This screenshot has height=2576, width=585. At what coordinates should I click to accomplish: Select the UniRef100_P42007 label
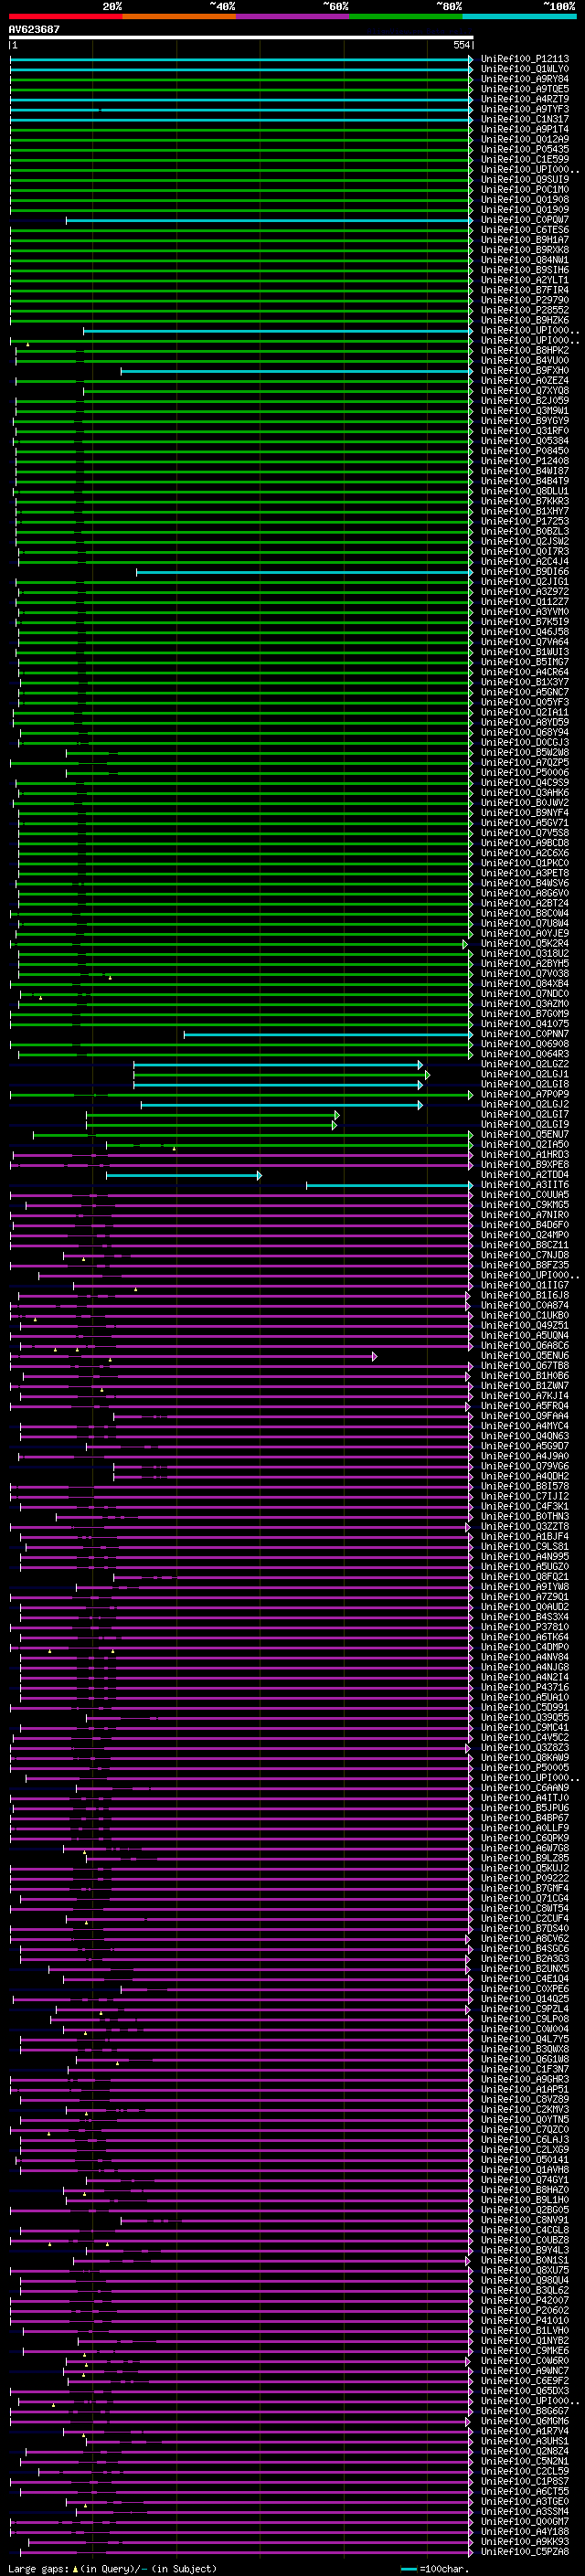pos(525,2300)
